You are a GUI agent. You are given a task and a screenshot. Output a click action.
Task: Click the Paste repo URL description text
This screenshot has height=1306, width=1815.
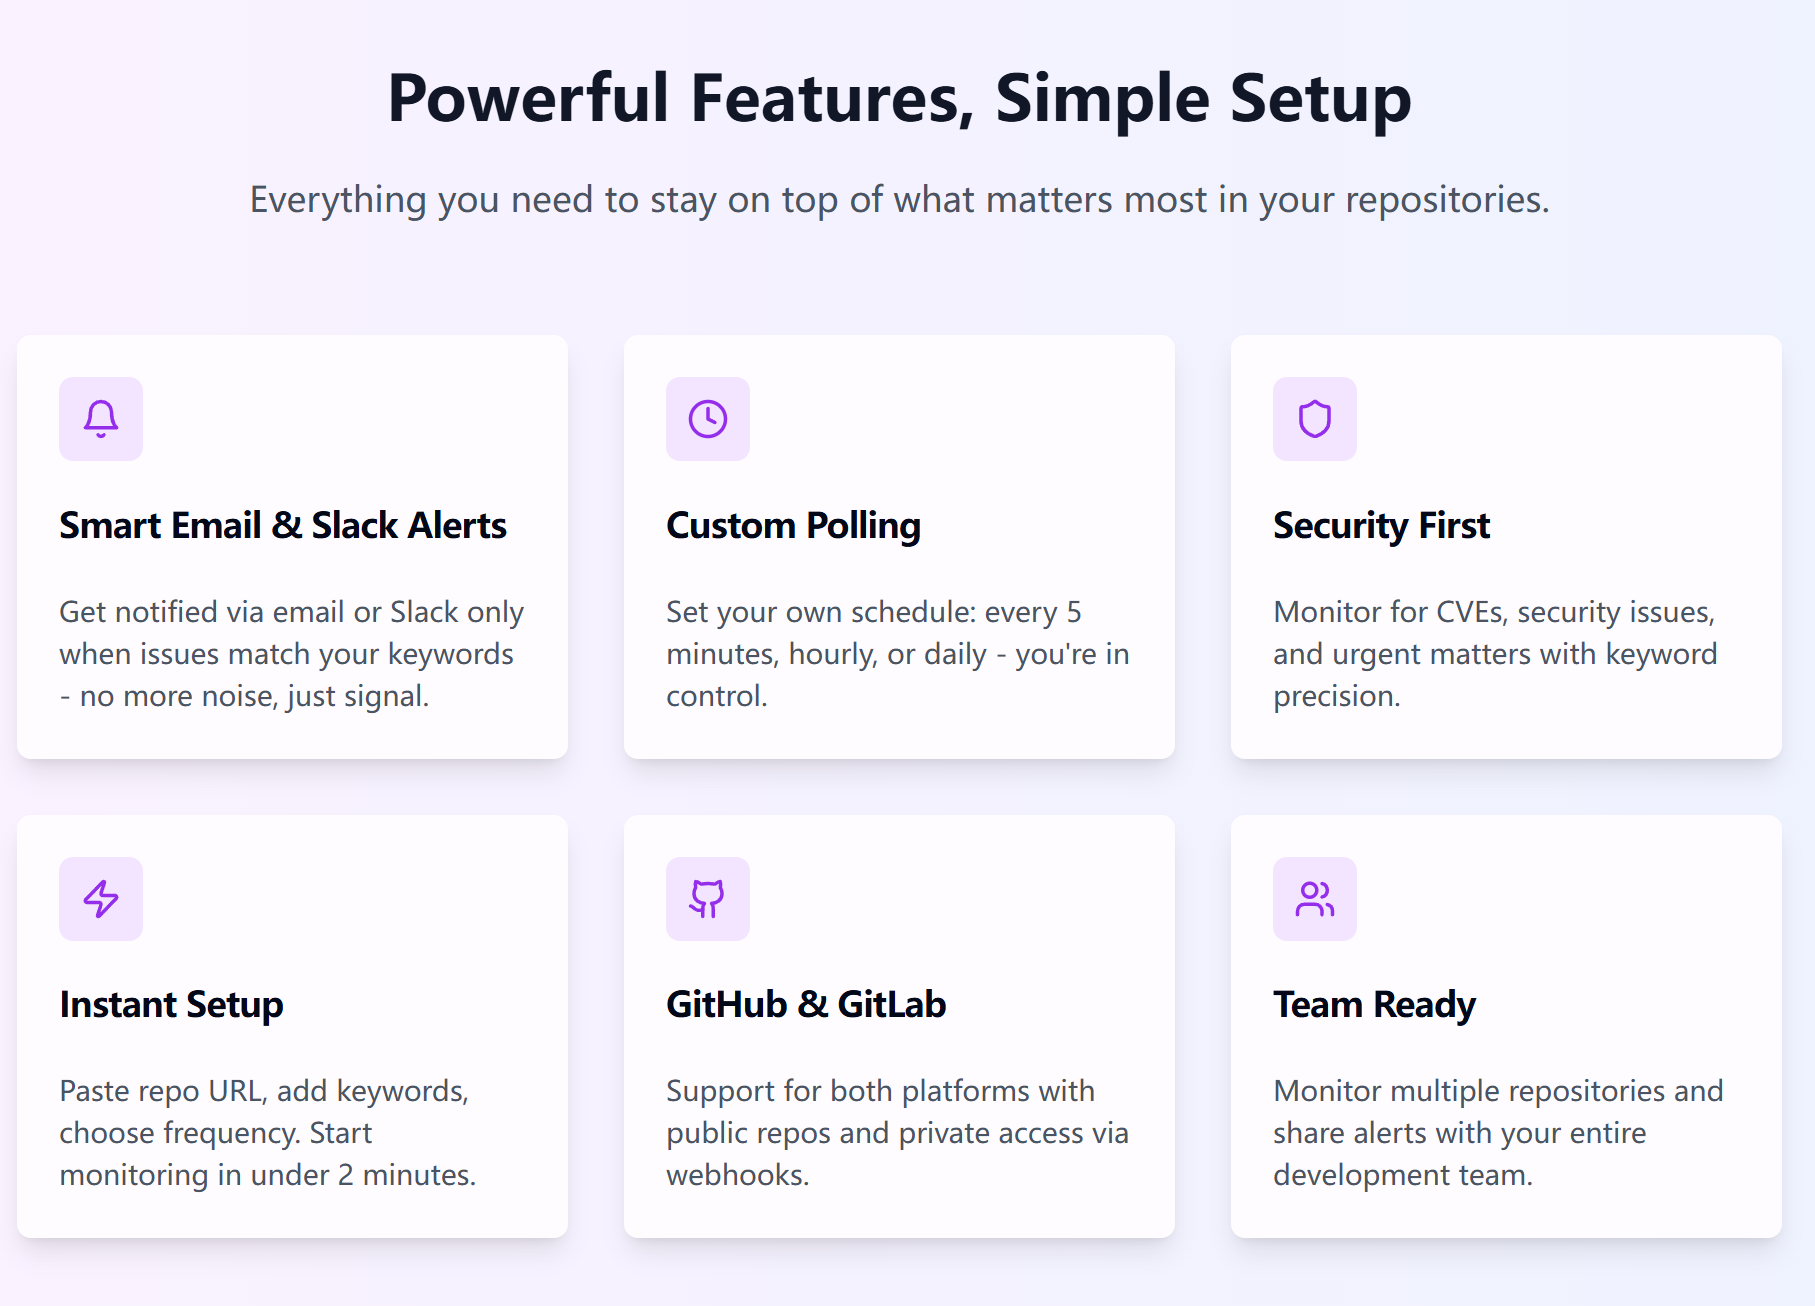[268, 1133]
